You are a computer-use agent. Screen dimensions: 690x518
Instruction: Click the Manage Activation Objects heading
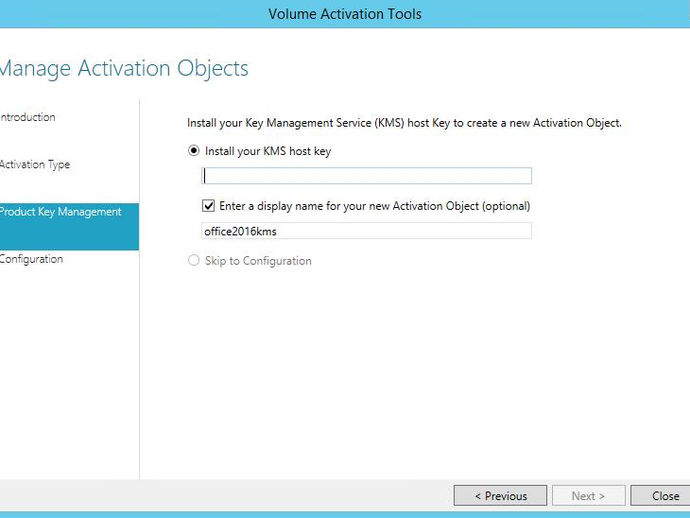pyautogui.click(x=124, y=69)
